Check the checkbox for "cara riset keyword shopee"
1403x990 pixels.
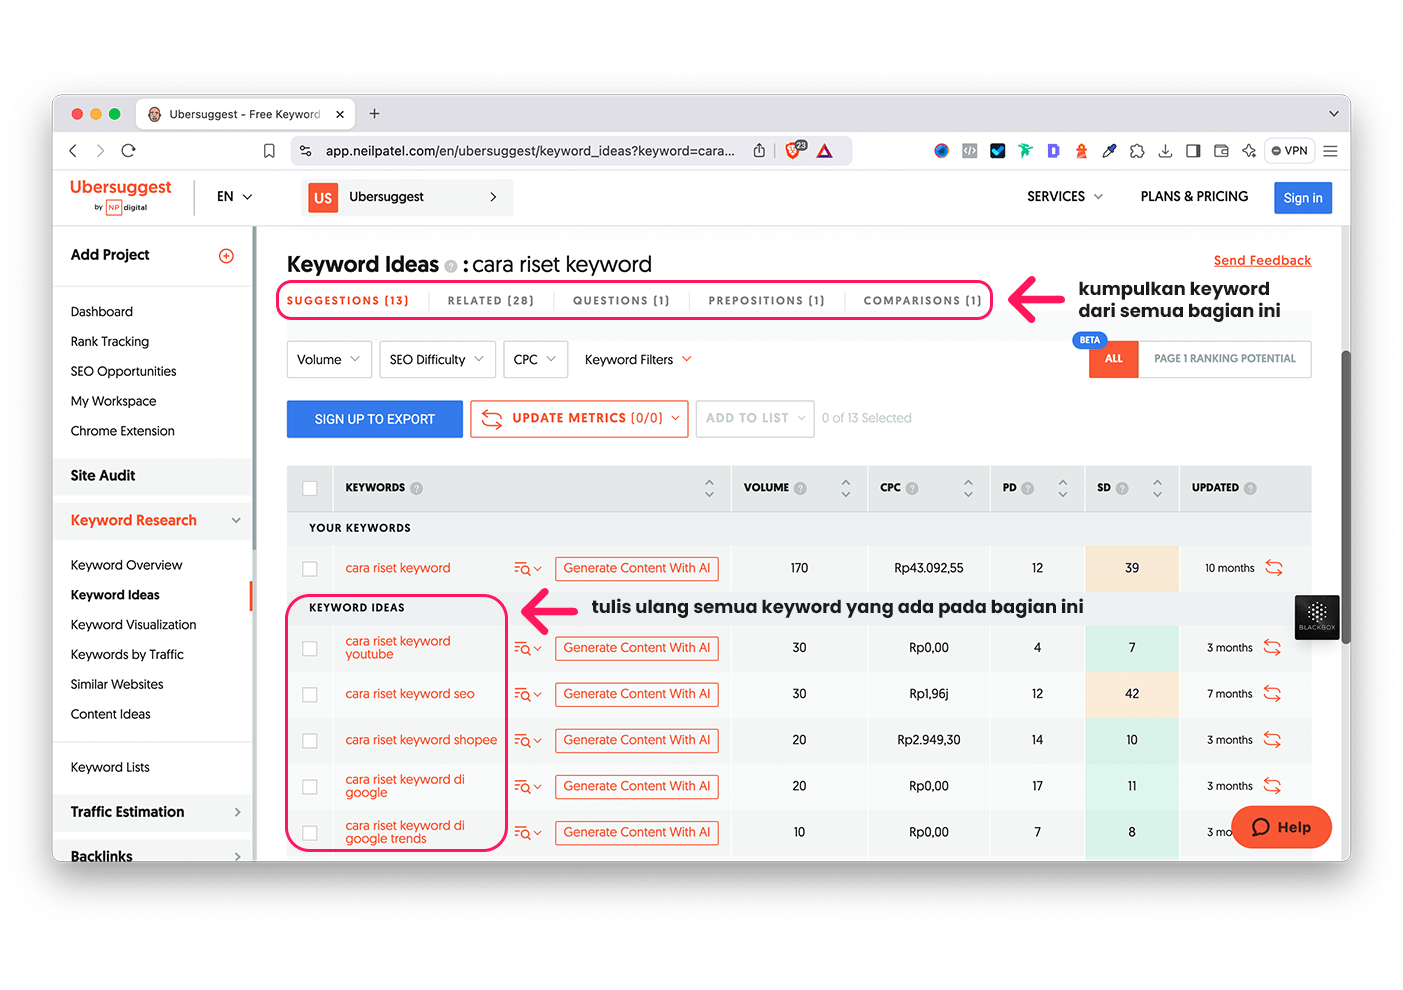pyautogui.click(x=310, y=740)
